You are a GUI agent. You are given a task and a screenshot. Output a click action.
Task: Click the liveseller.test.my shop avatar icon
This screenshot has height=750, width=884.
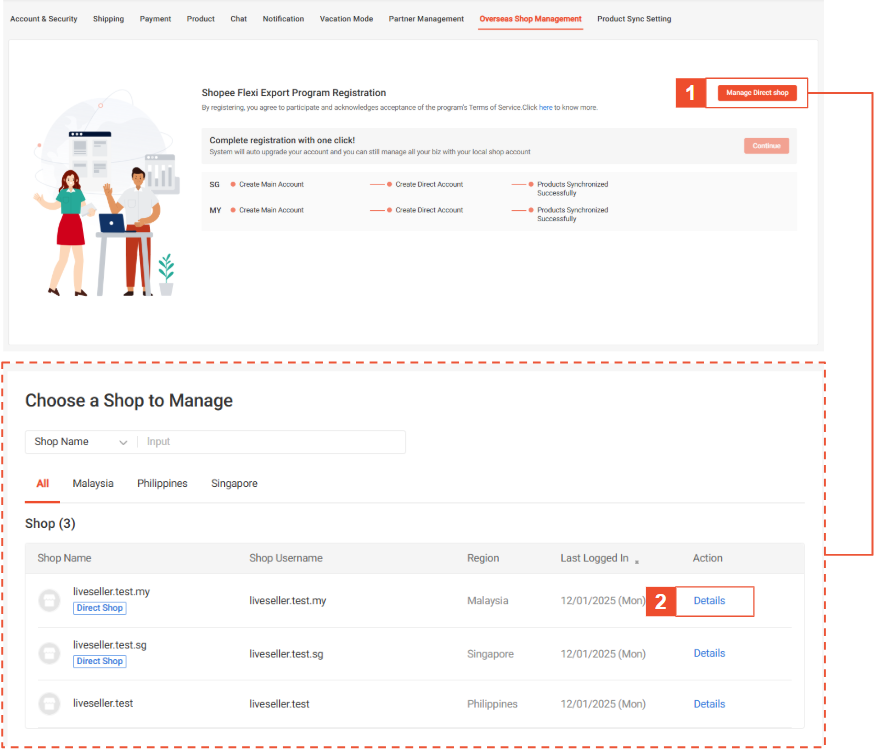[49, 600]
